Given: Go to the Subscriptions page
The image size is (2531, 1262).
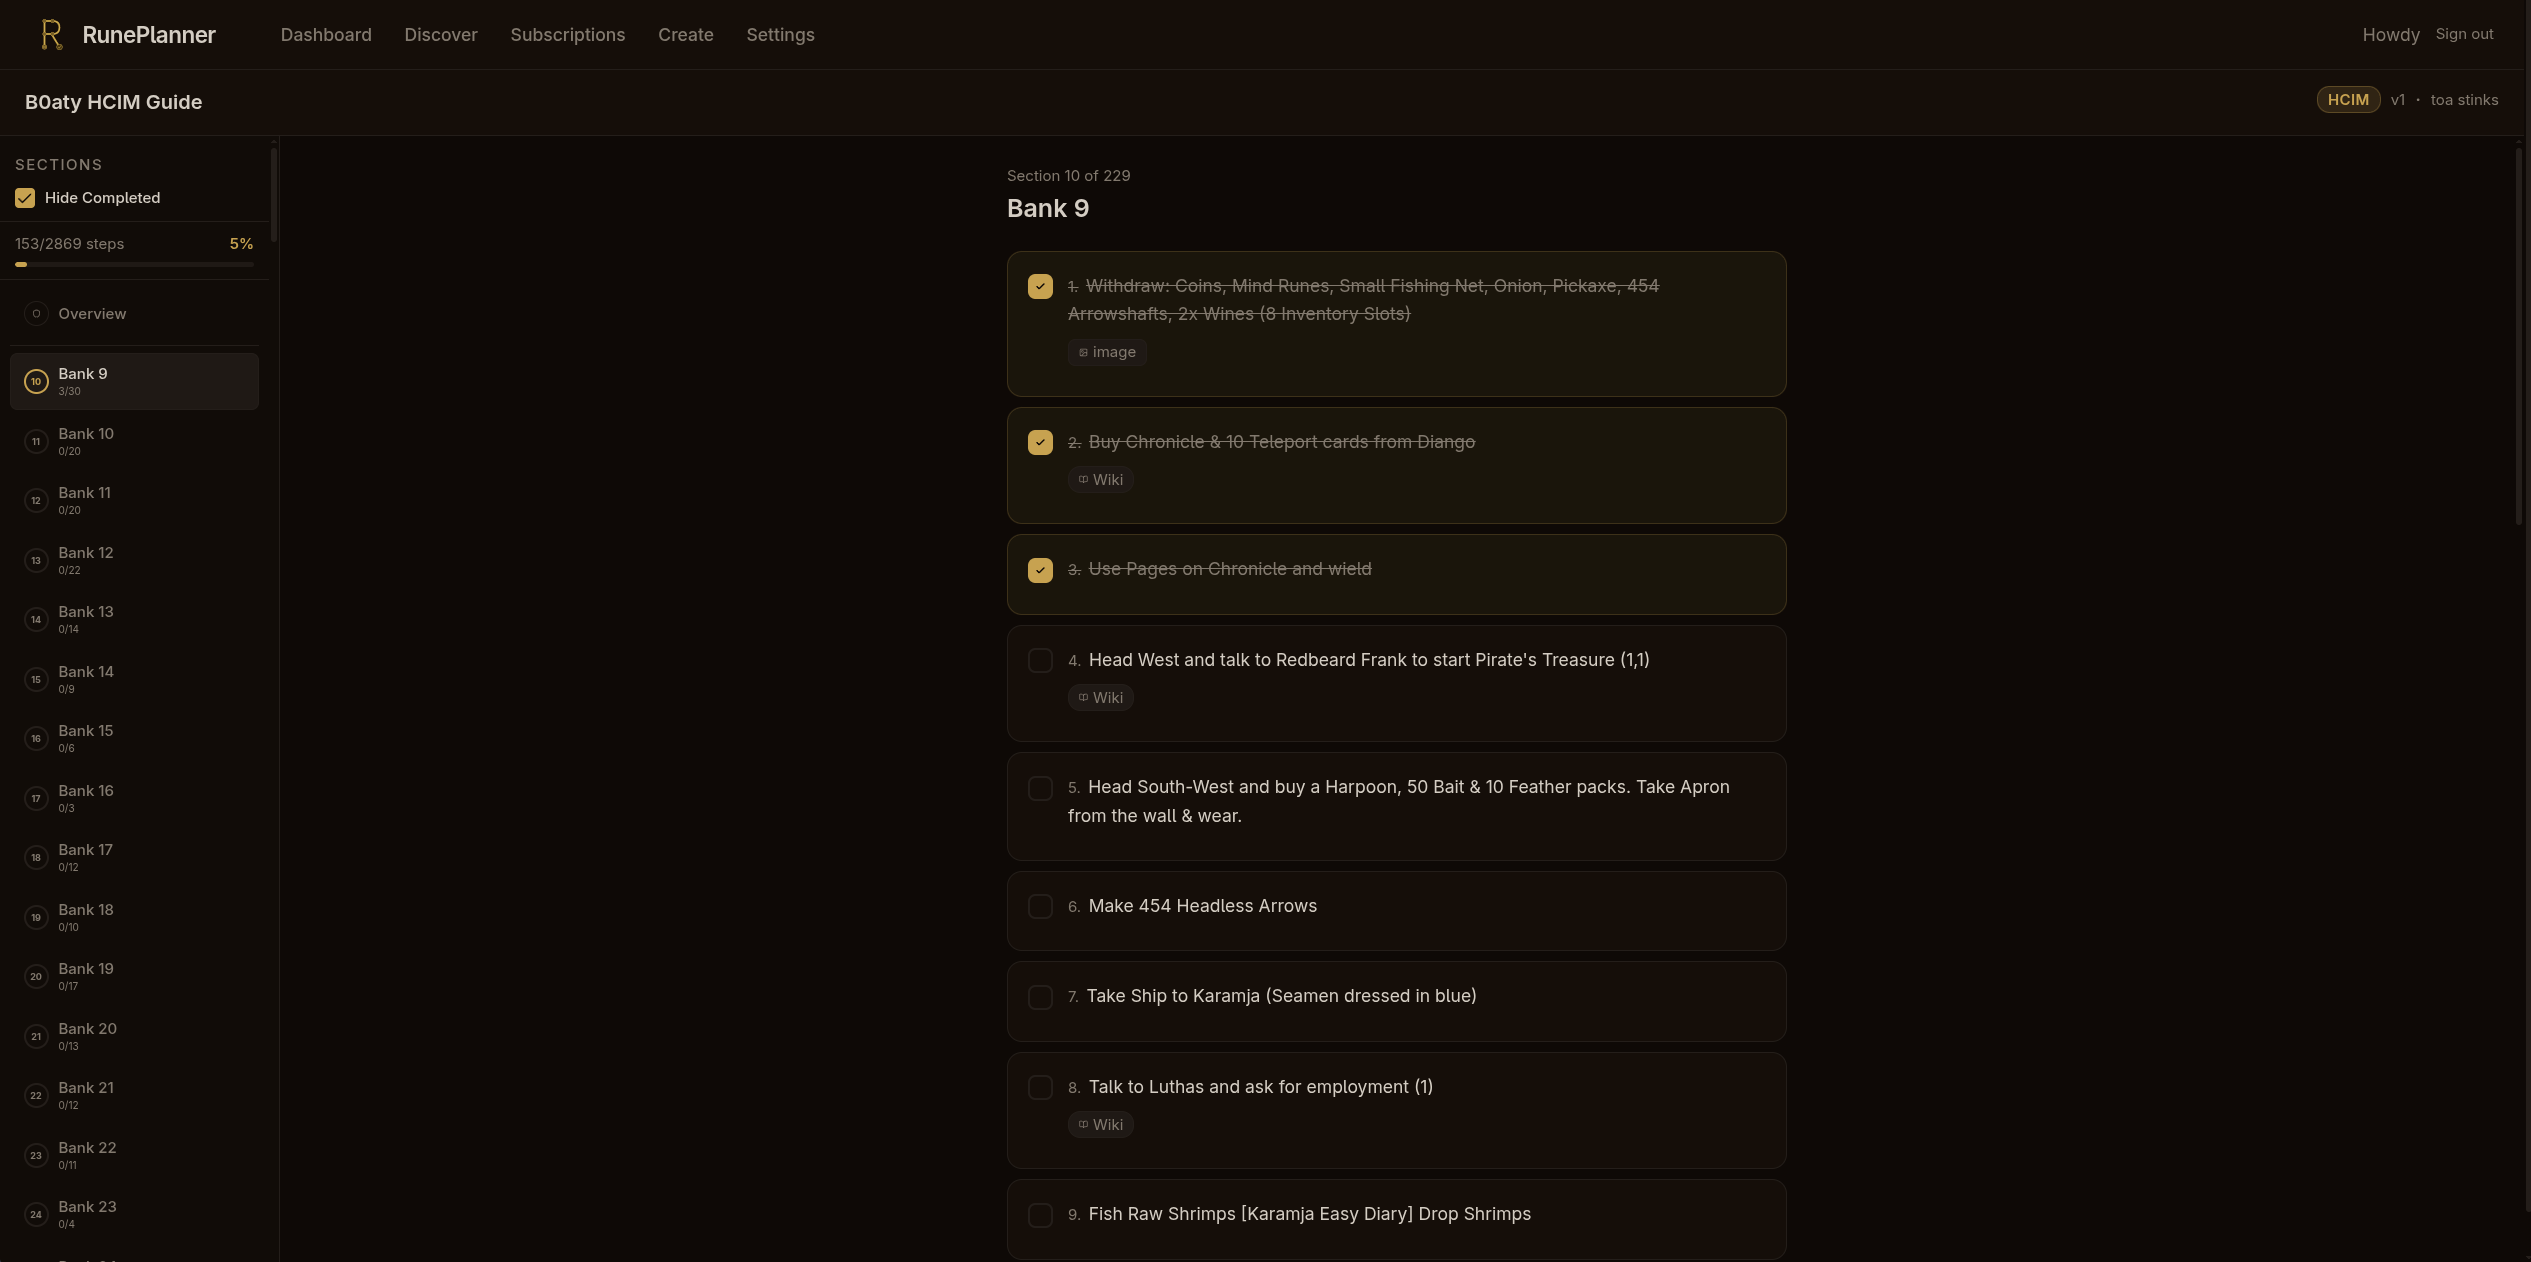Looking at the screenshot, I should [x=567, y=35].
